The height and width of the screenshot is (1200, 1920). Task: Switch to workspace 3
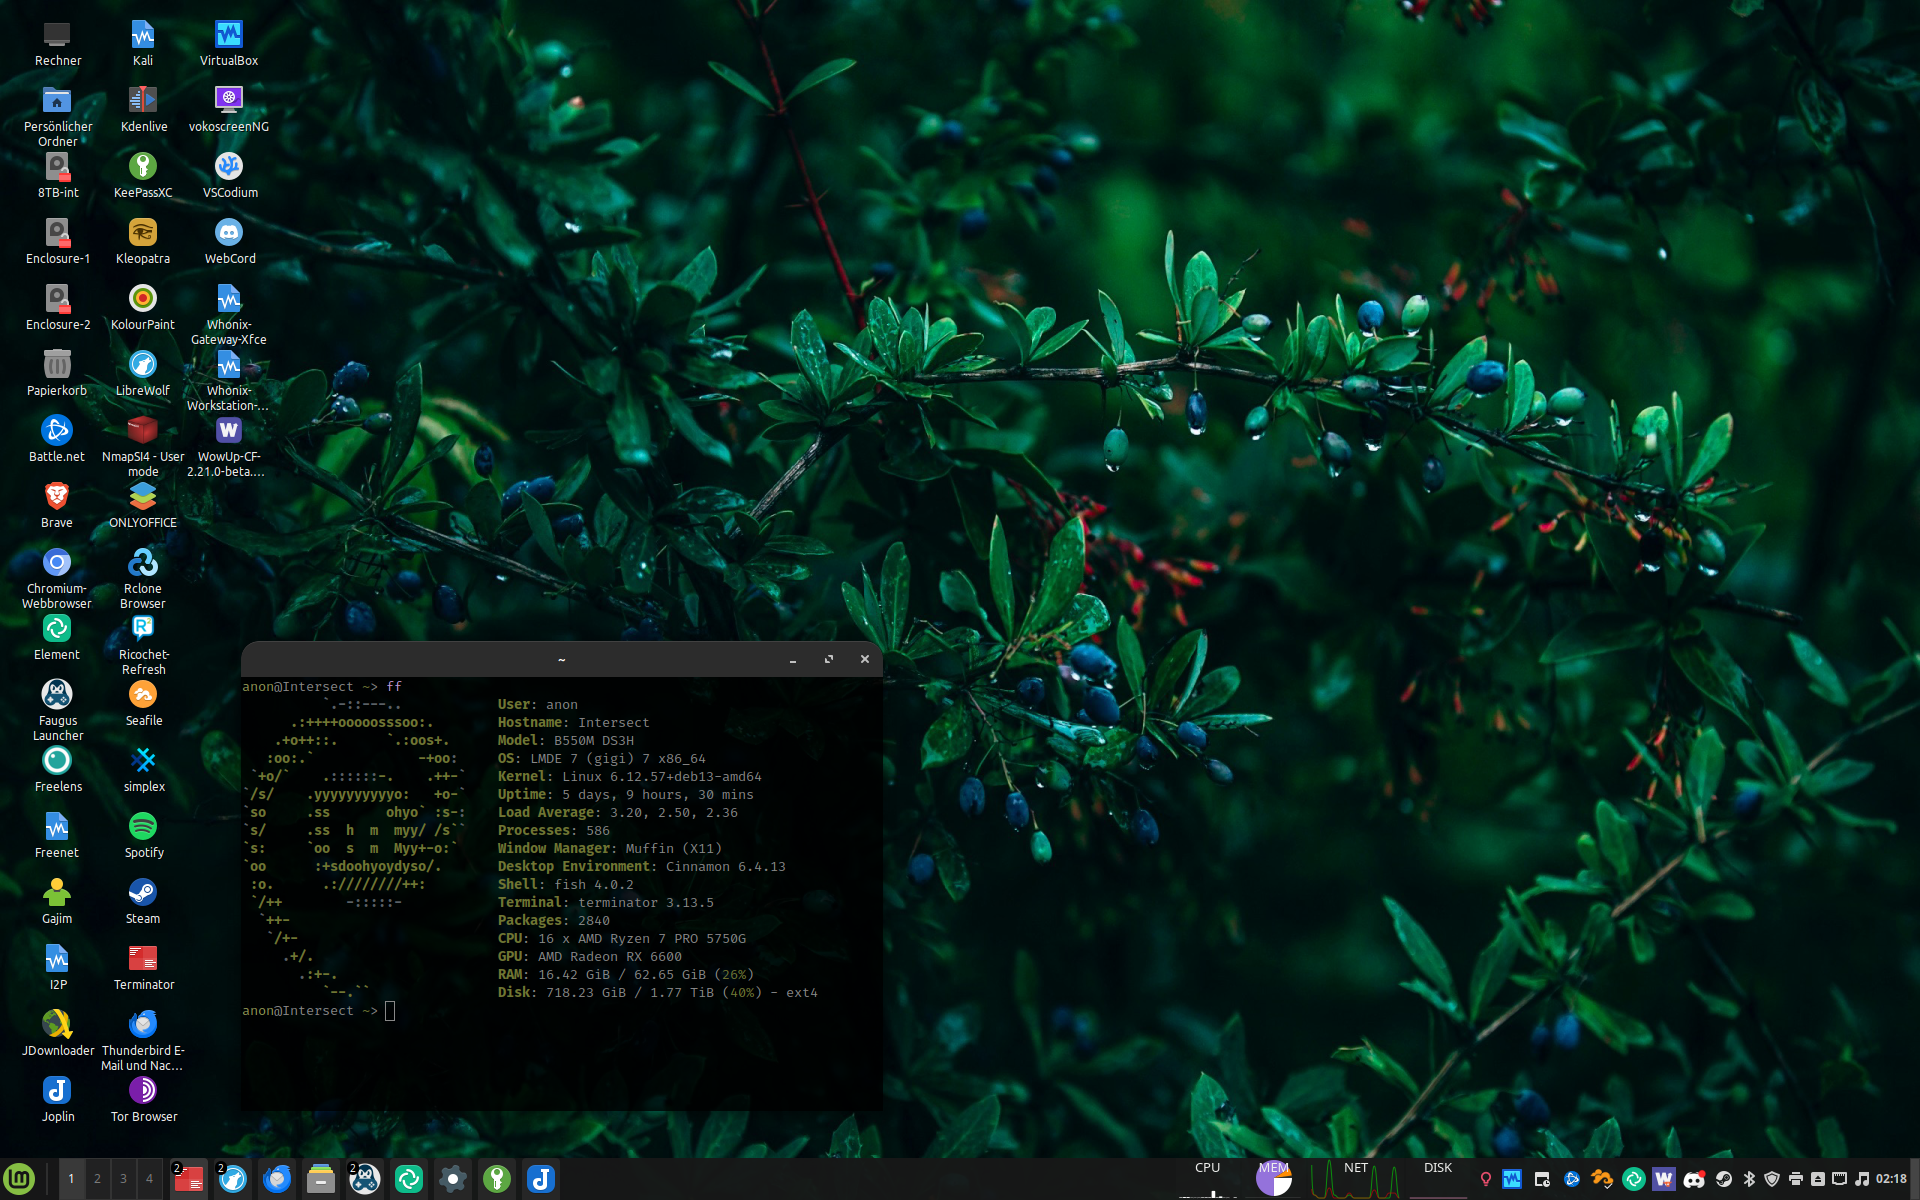123,1179
